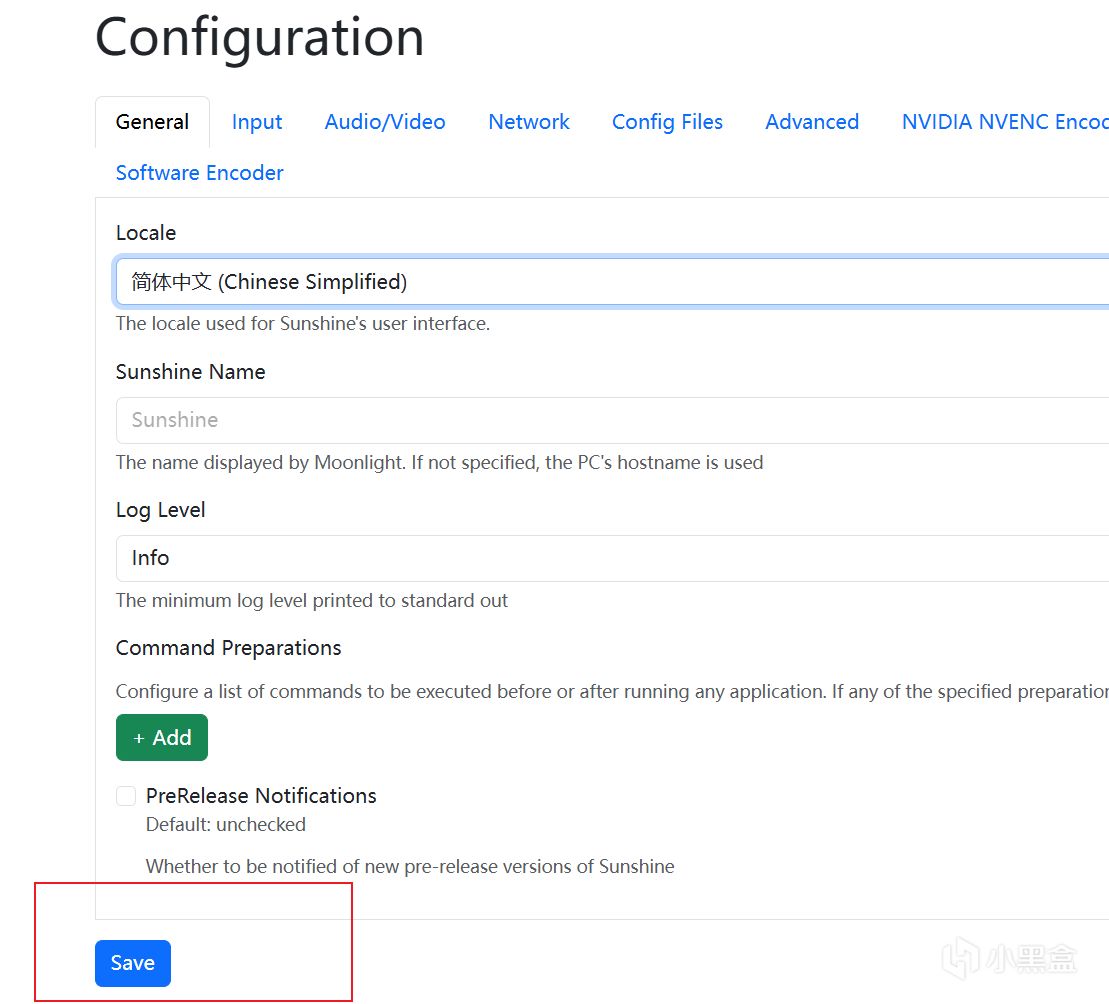Enable the PreRelease Notifications checkbox

coord(126,796)
